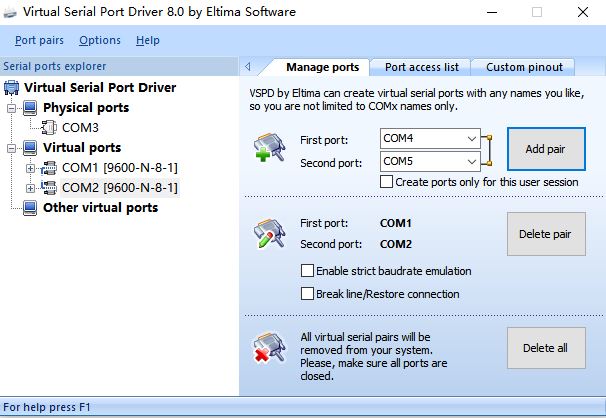This screenshot has width=606, height=418.
Task: Click the Virtual Serial Port Driver root icon
Action: click(x=12, y=88)
